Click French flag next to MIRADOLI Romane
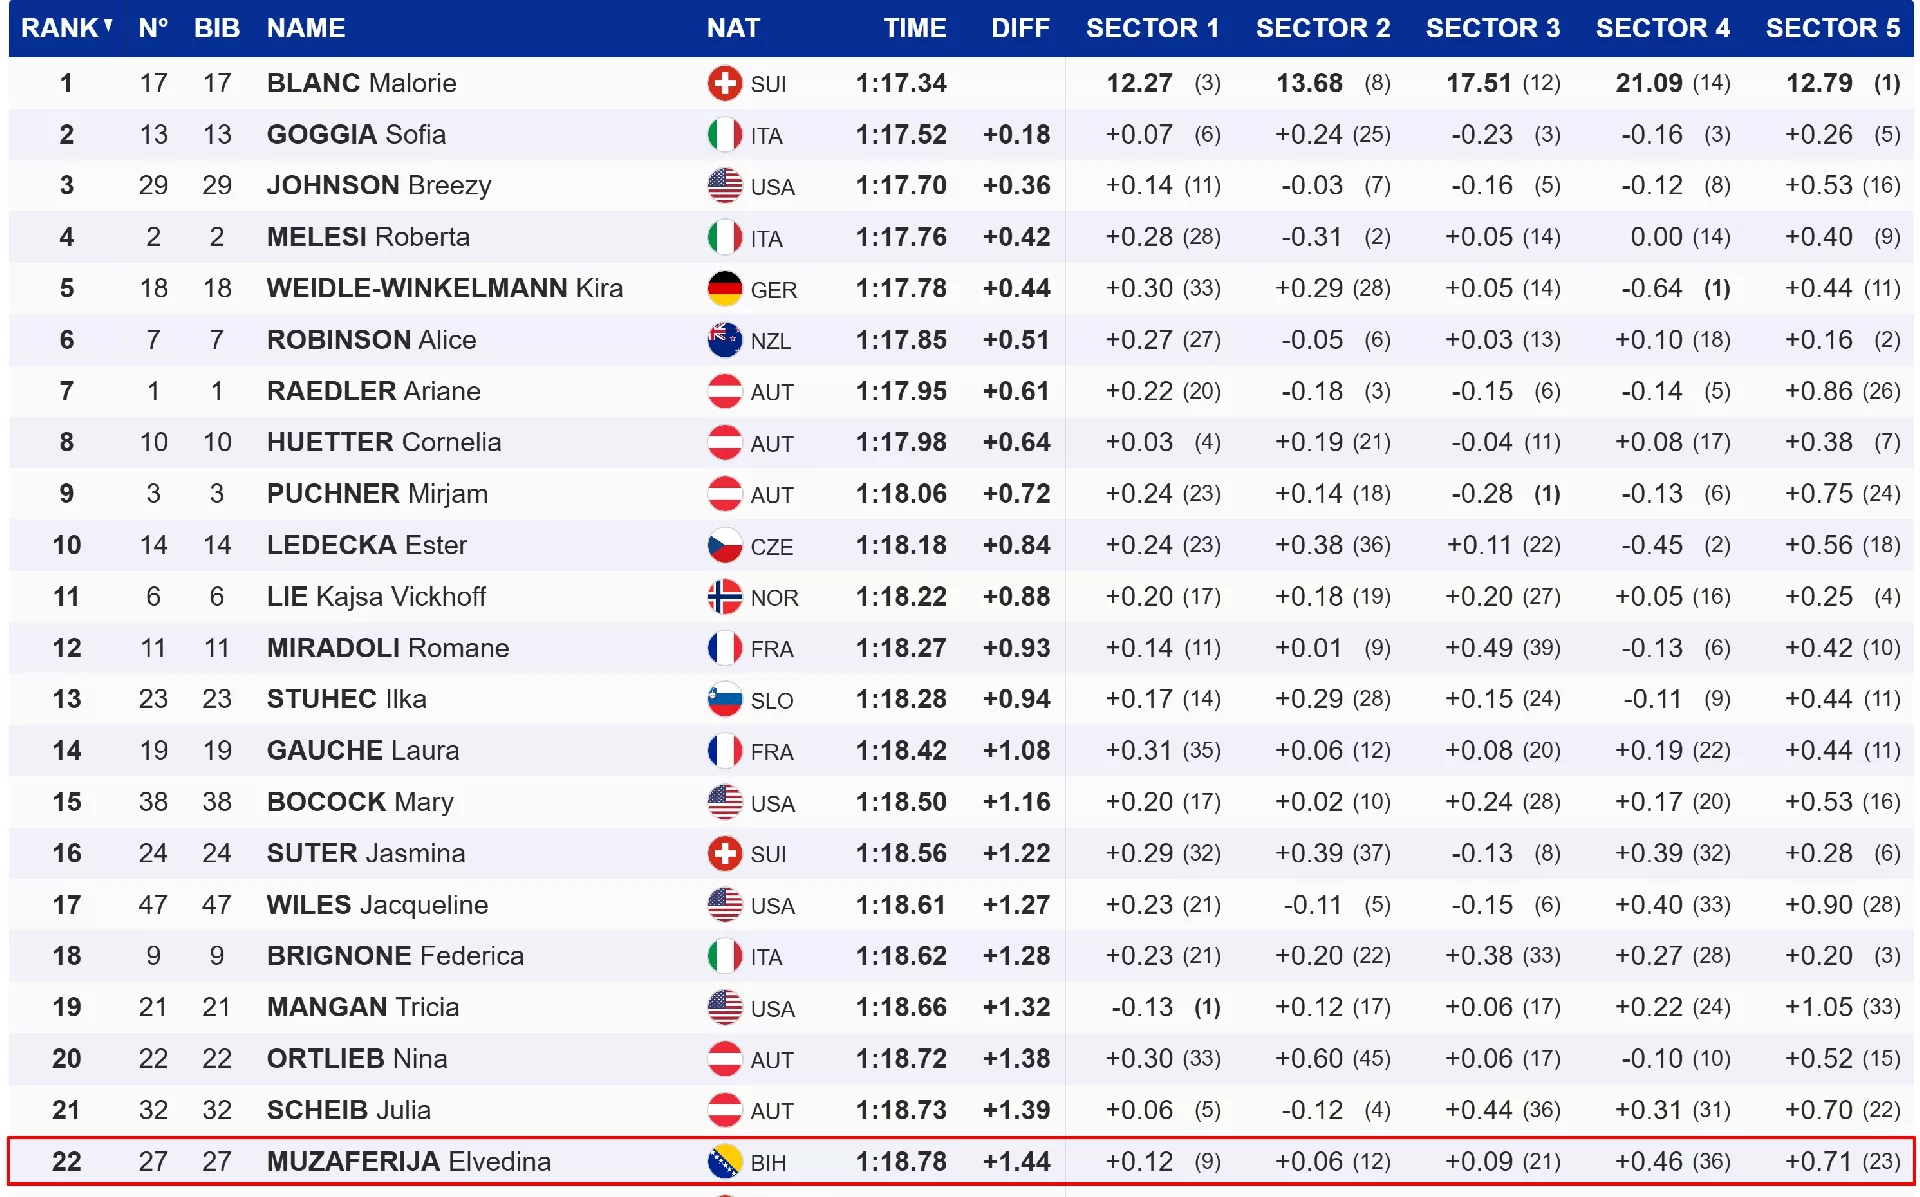 [724, 648]
